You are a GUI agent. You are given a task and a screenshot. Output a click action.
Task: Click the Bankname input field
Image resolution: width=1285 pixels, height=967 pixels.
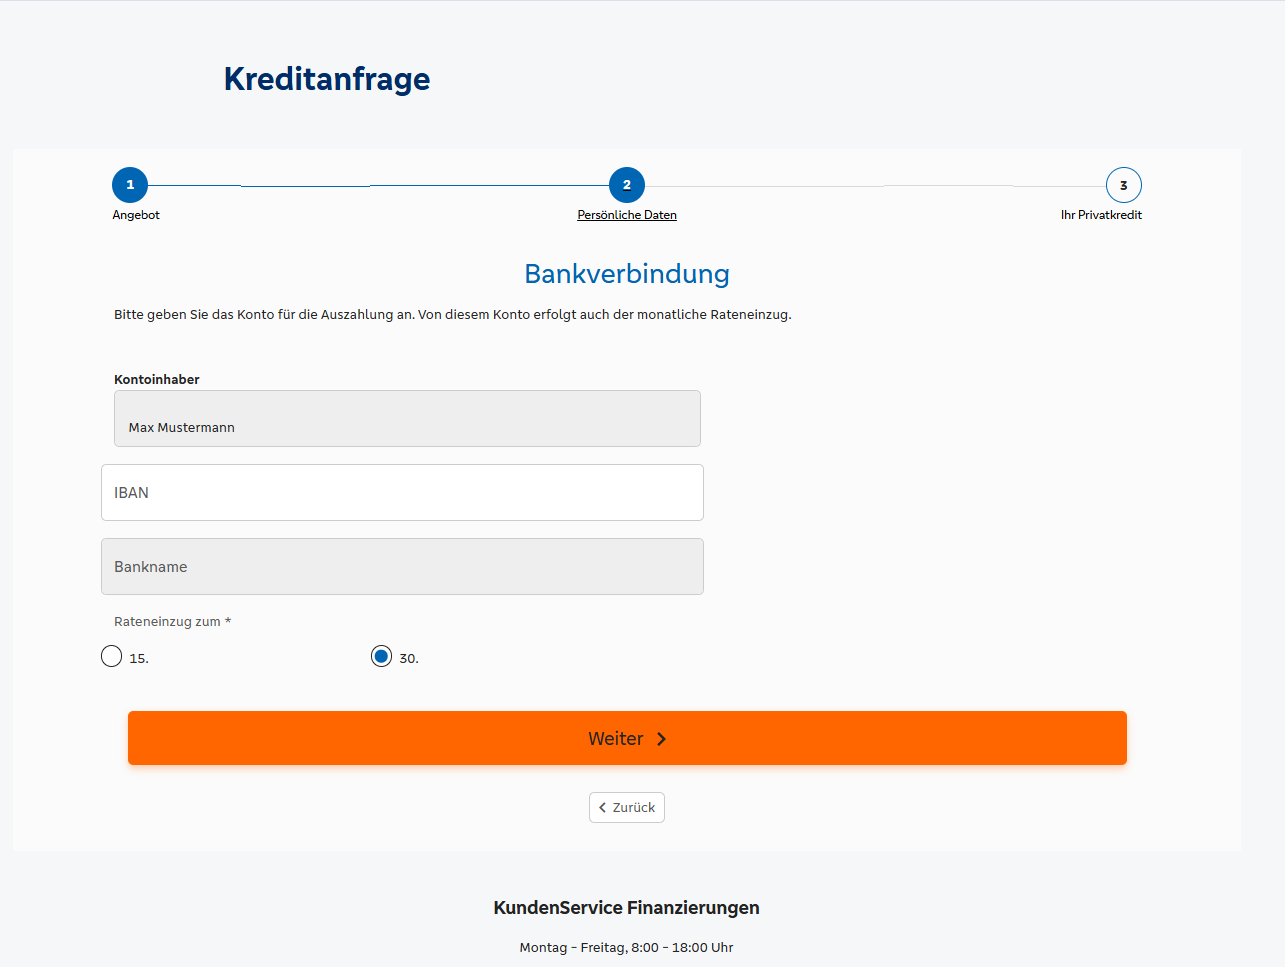[402, 567]
